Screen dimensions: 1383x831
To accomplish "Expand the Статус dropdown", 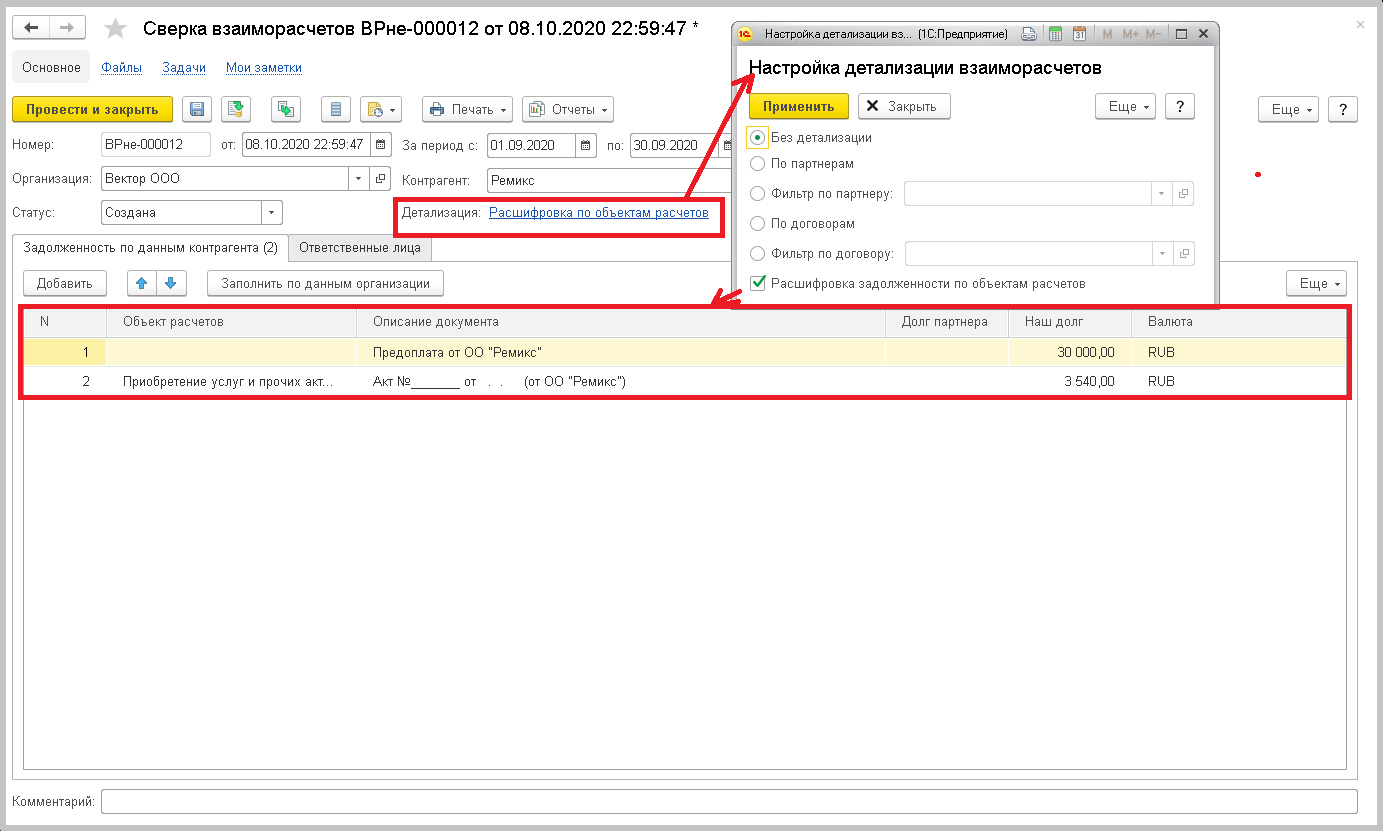I will click(x=271, y=212).
